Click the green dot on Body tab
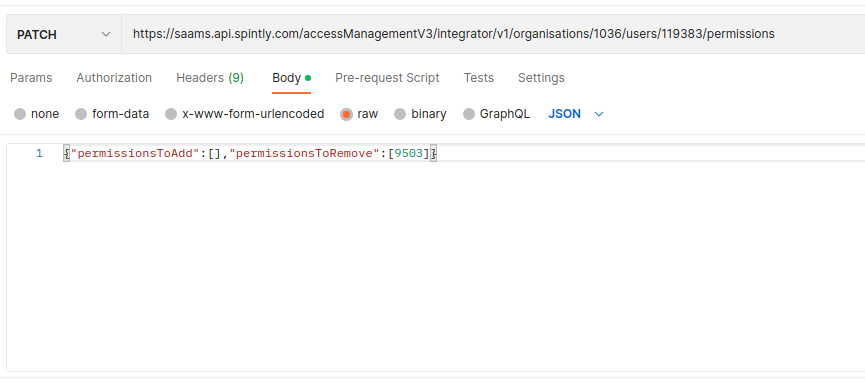 (308, 78)
